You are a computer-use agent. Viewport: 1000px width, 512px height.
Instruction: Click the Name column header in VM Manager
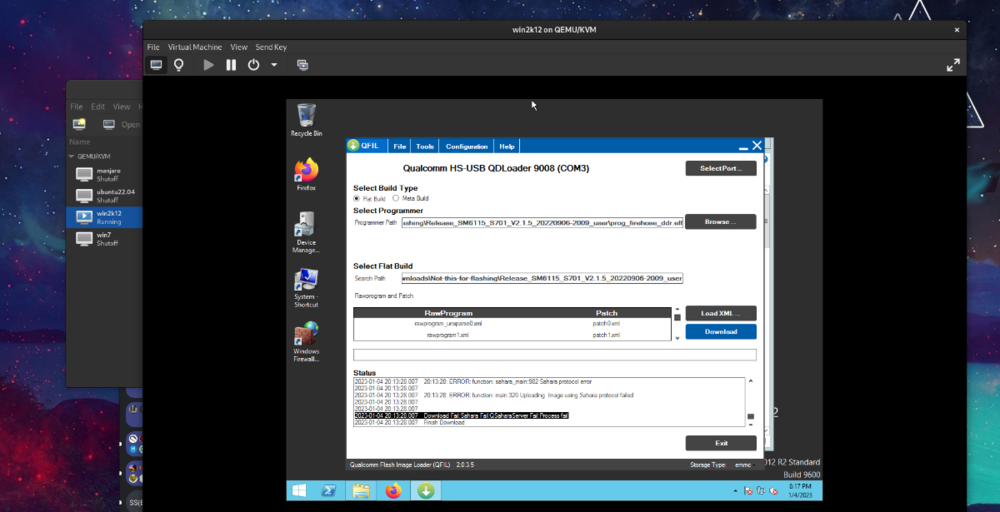tap(80, 142)
